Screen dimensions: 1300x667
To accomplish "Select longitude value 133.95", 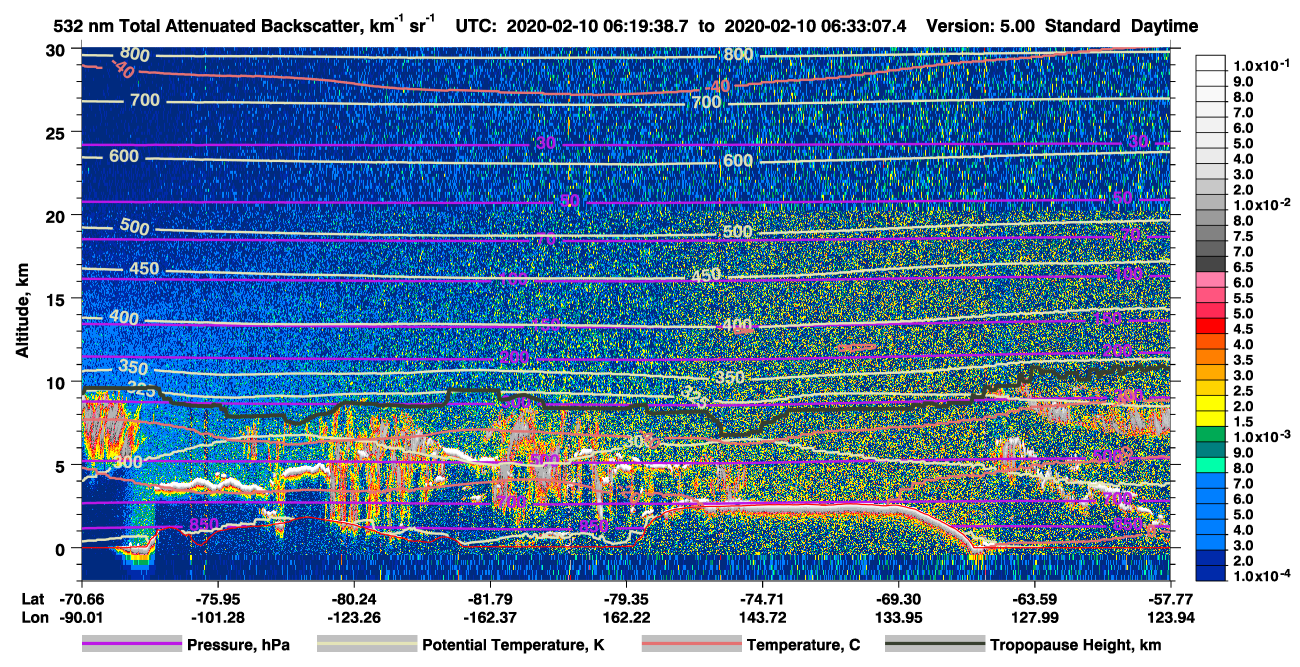I will [898, 618].
